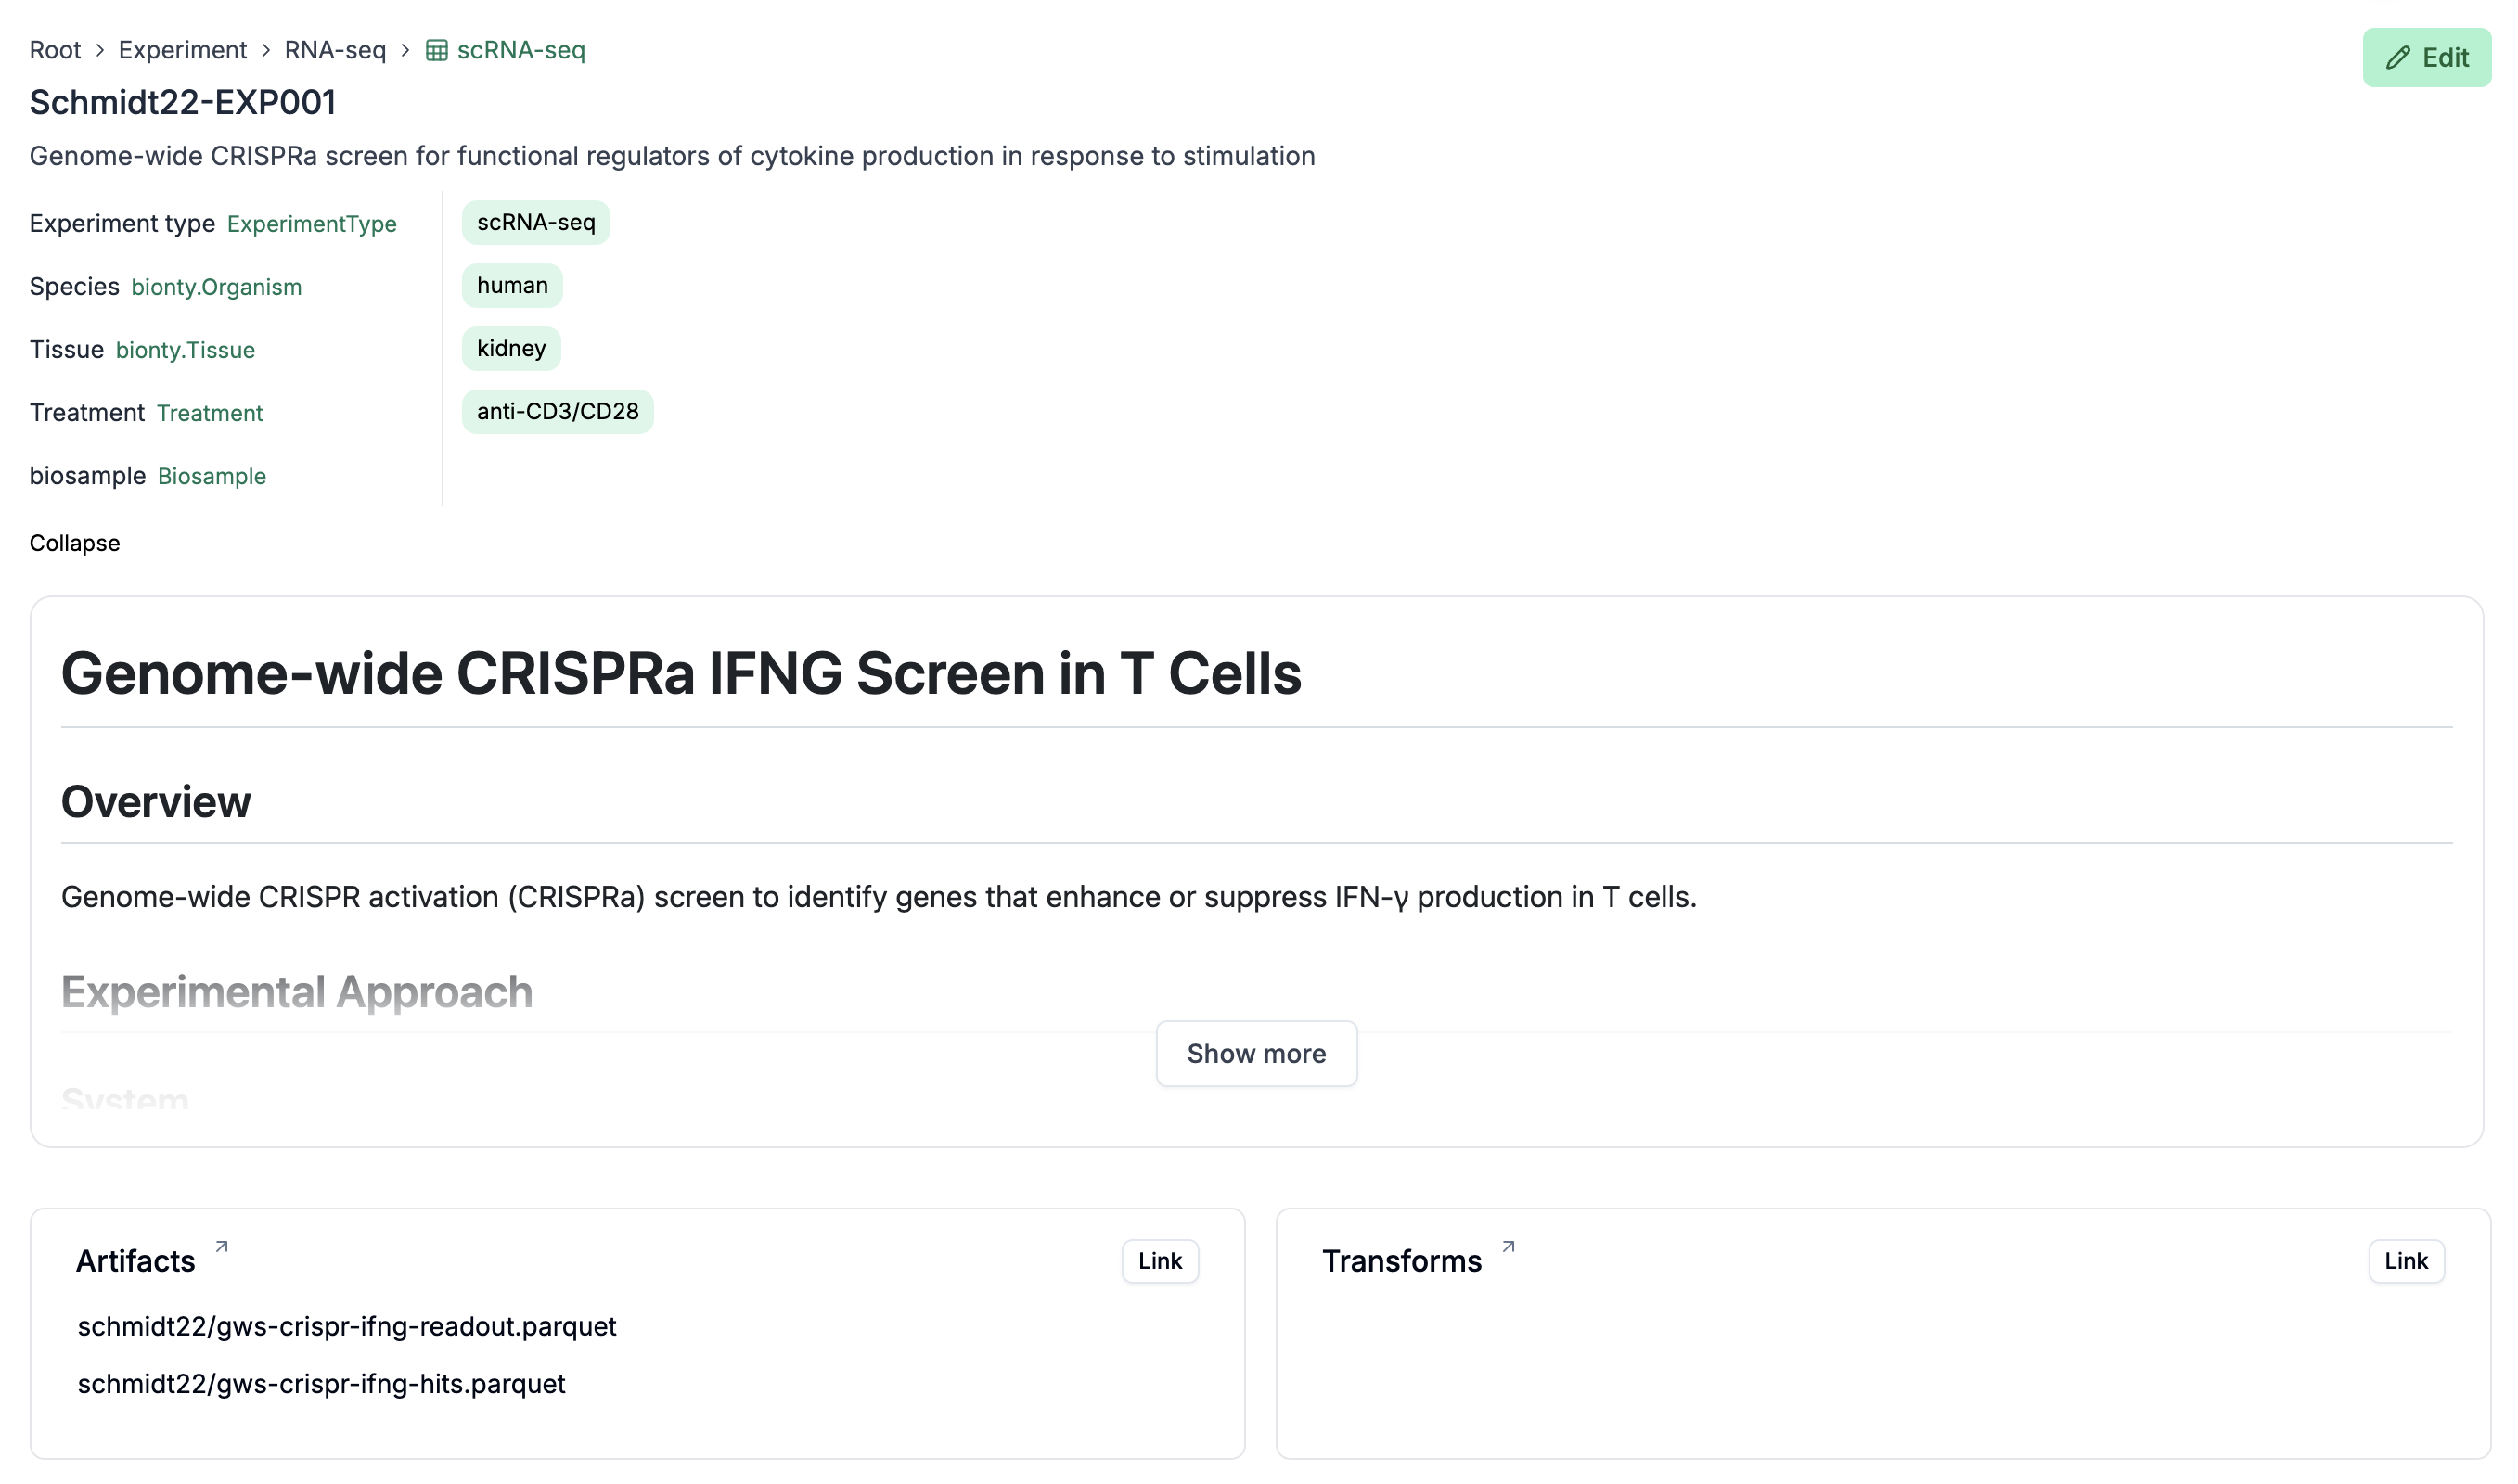Viewport: 2518px width, 1484px height.
Task: Click the table icon beside scRNA-seq breadcrumb
Action: pyautogui.click(x=436, y=50)
